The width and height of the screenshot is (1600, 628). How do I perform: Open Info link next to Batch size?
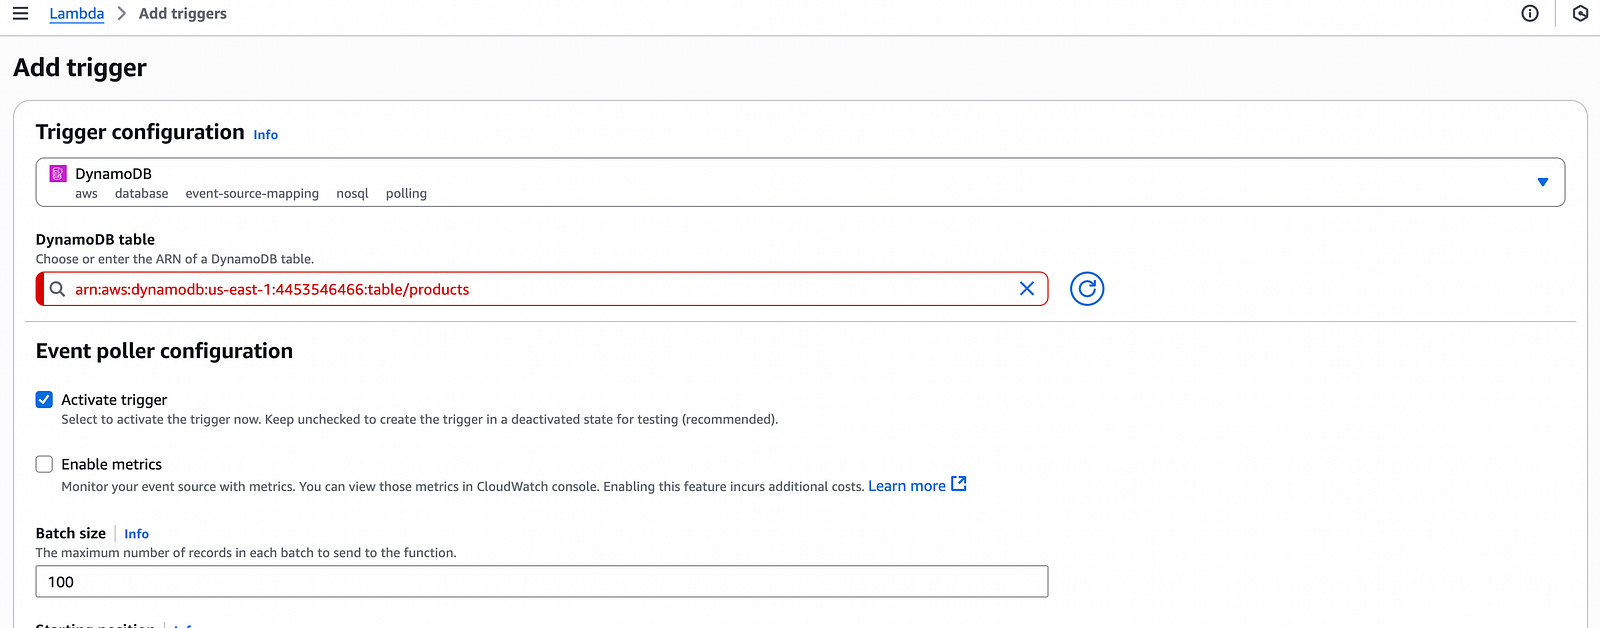pos(136,534)
